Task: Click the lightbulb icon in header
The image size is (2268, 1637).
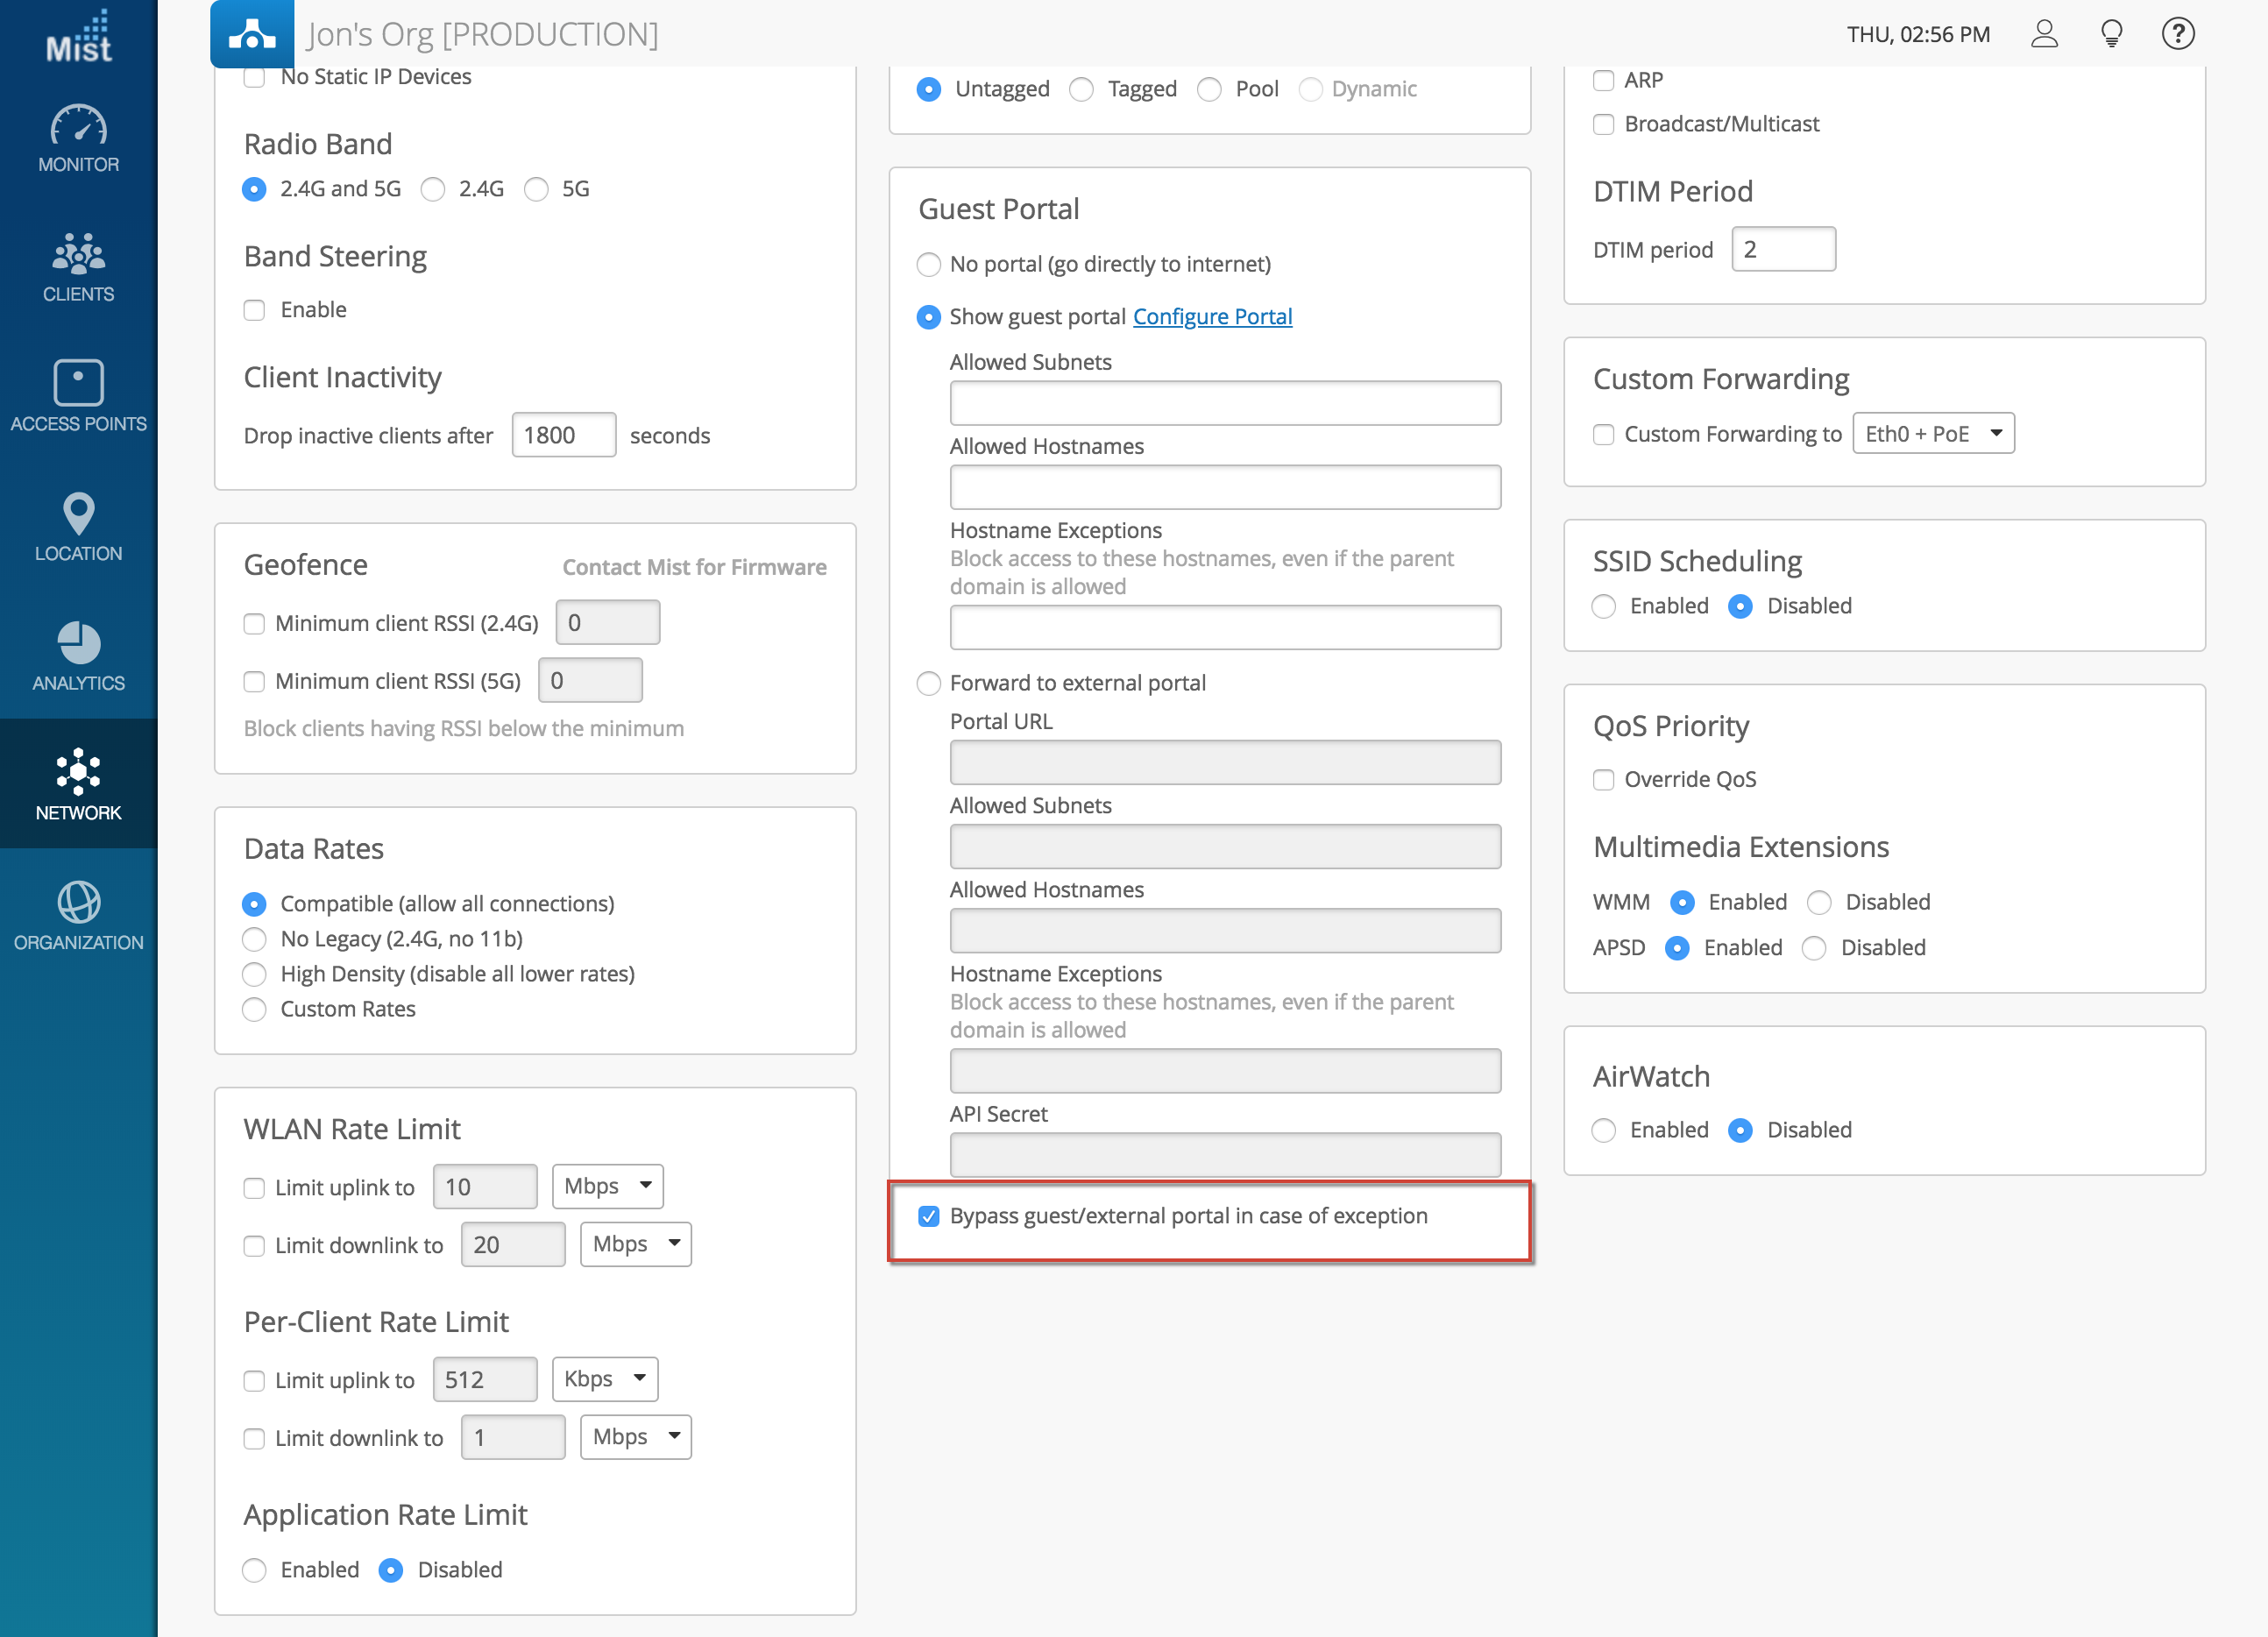Action: tap(2111, 34)
